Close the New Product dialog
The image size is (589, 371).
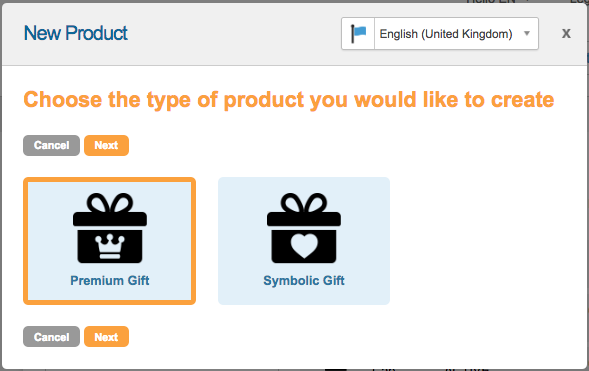pos(566,33)
